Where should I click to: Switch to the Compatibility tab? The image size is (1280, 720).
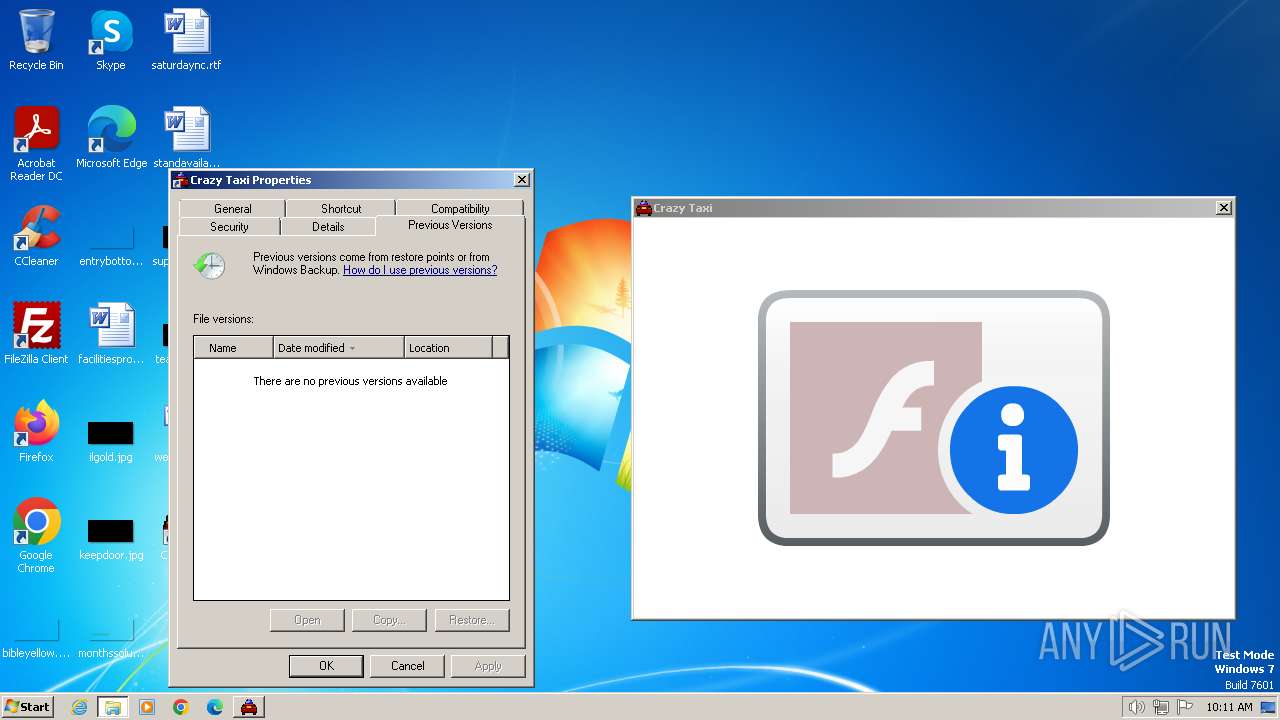tap(460, 208)
